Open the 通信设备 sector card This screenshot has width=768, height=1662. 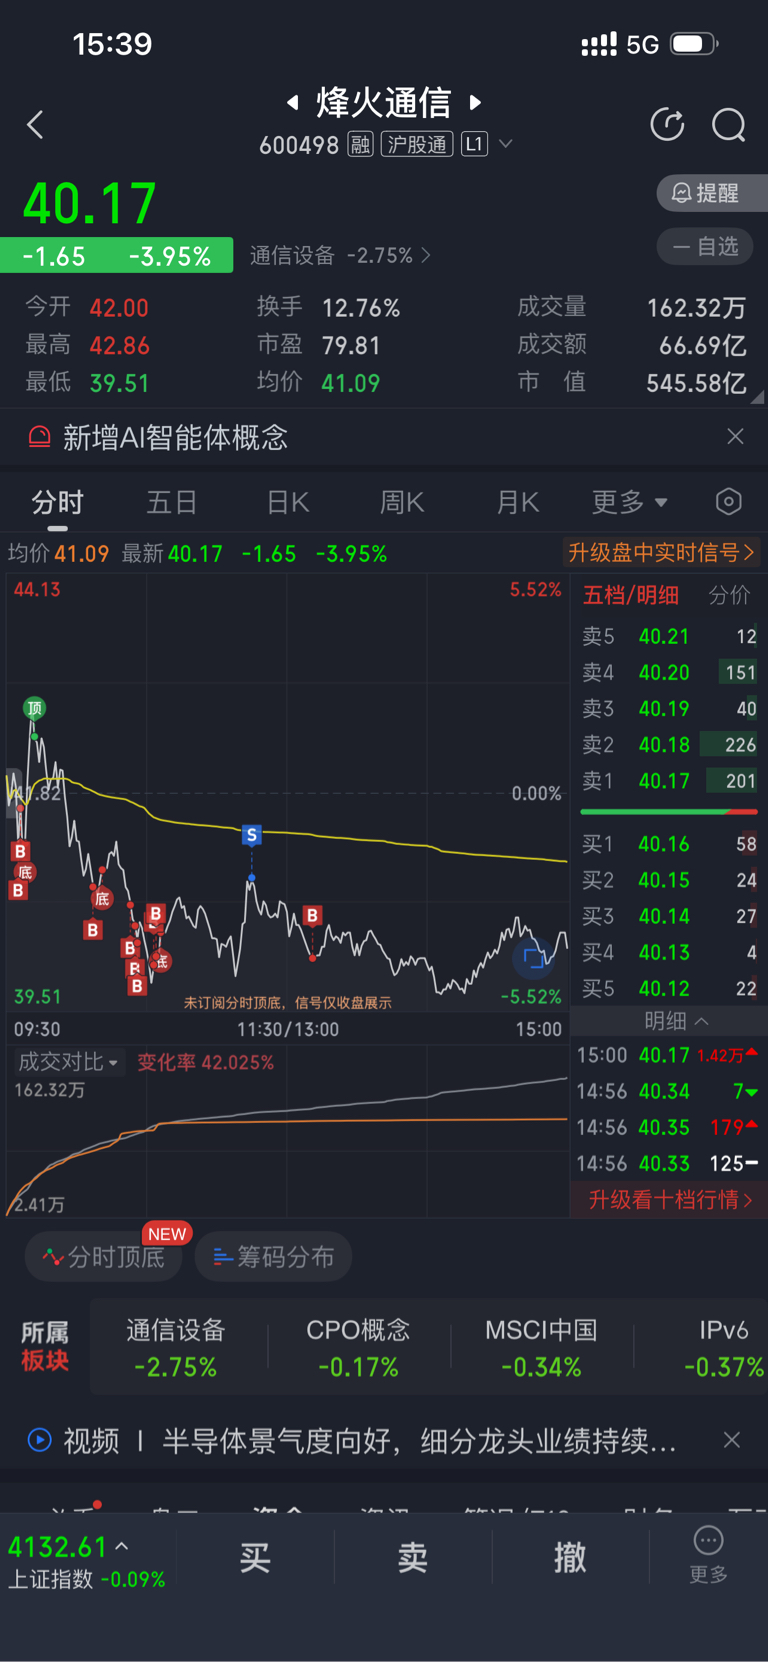[x=176, y=1347]
